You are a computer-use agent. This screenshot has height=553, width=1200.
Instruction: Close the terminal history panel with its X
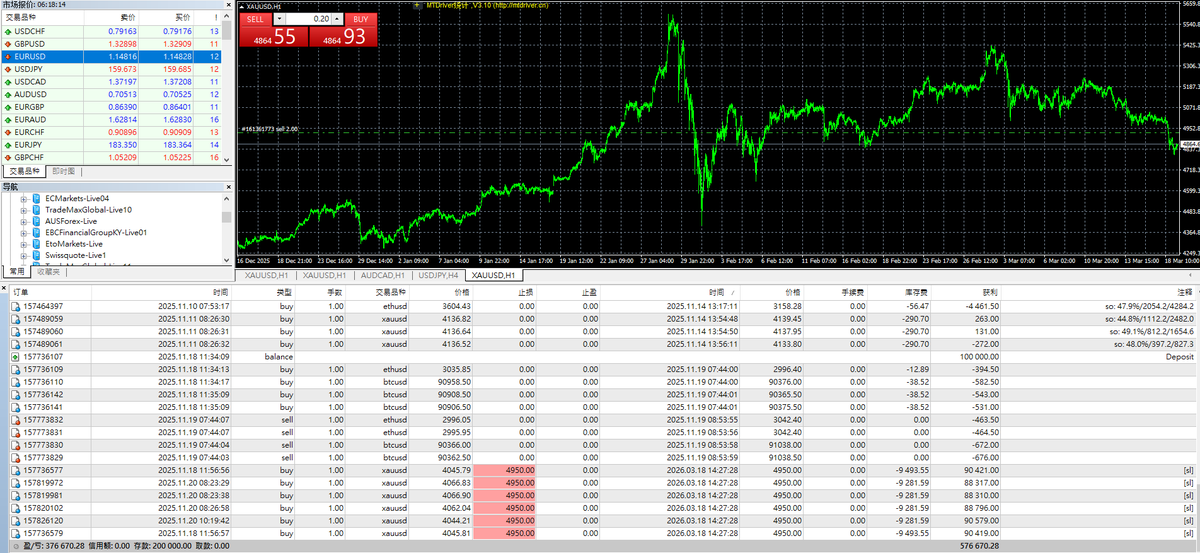click(4, 290)
